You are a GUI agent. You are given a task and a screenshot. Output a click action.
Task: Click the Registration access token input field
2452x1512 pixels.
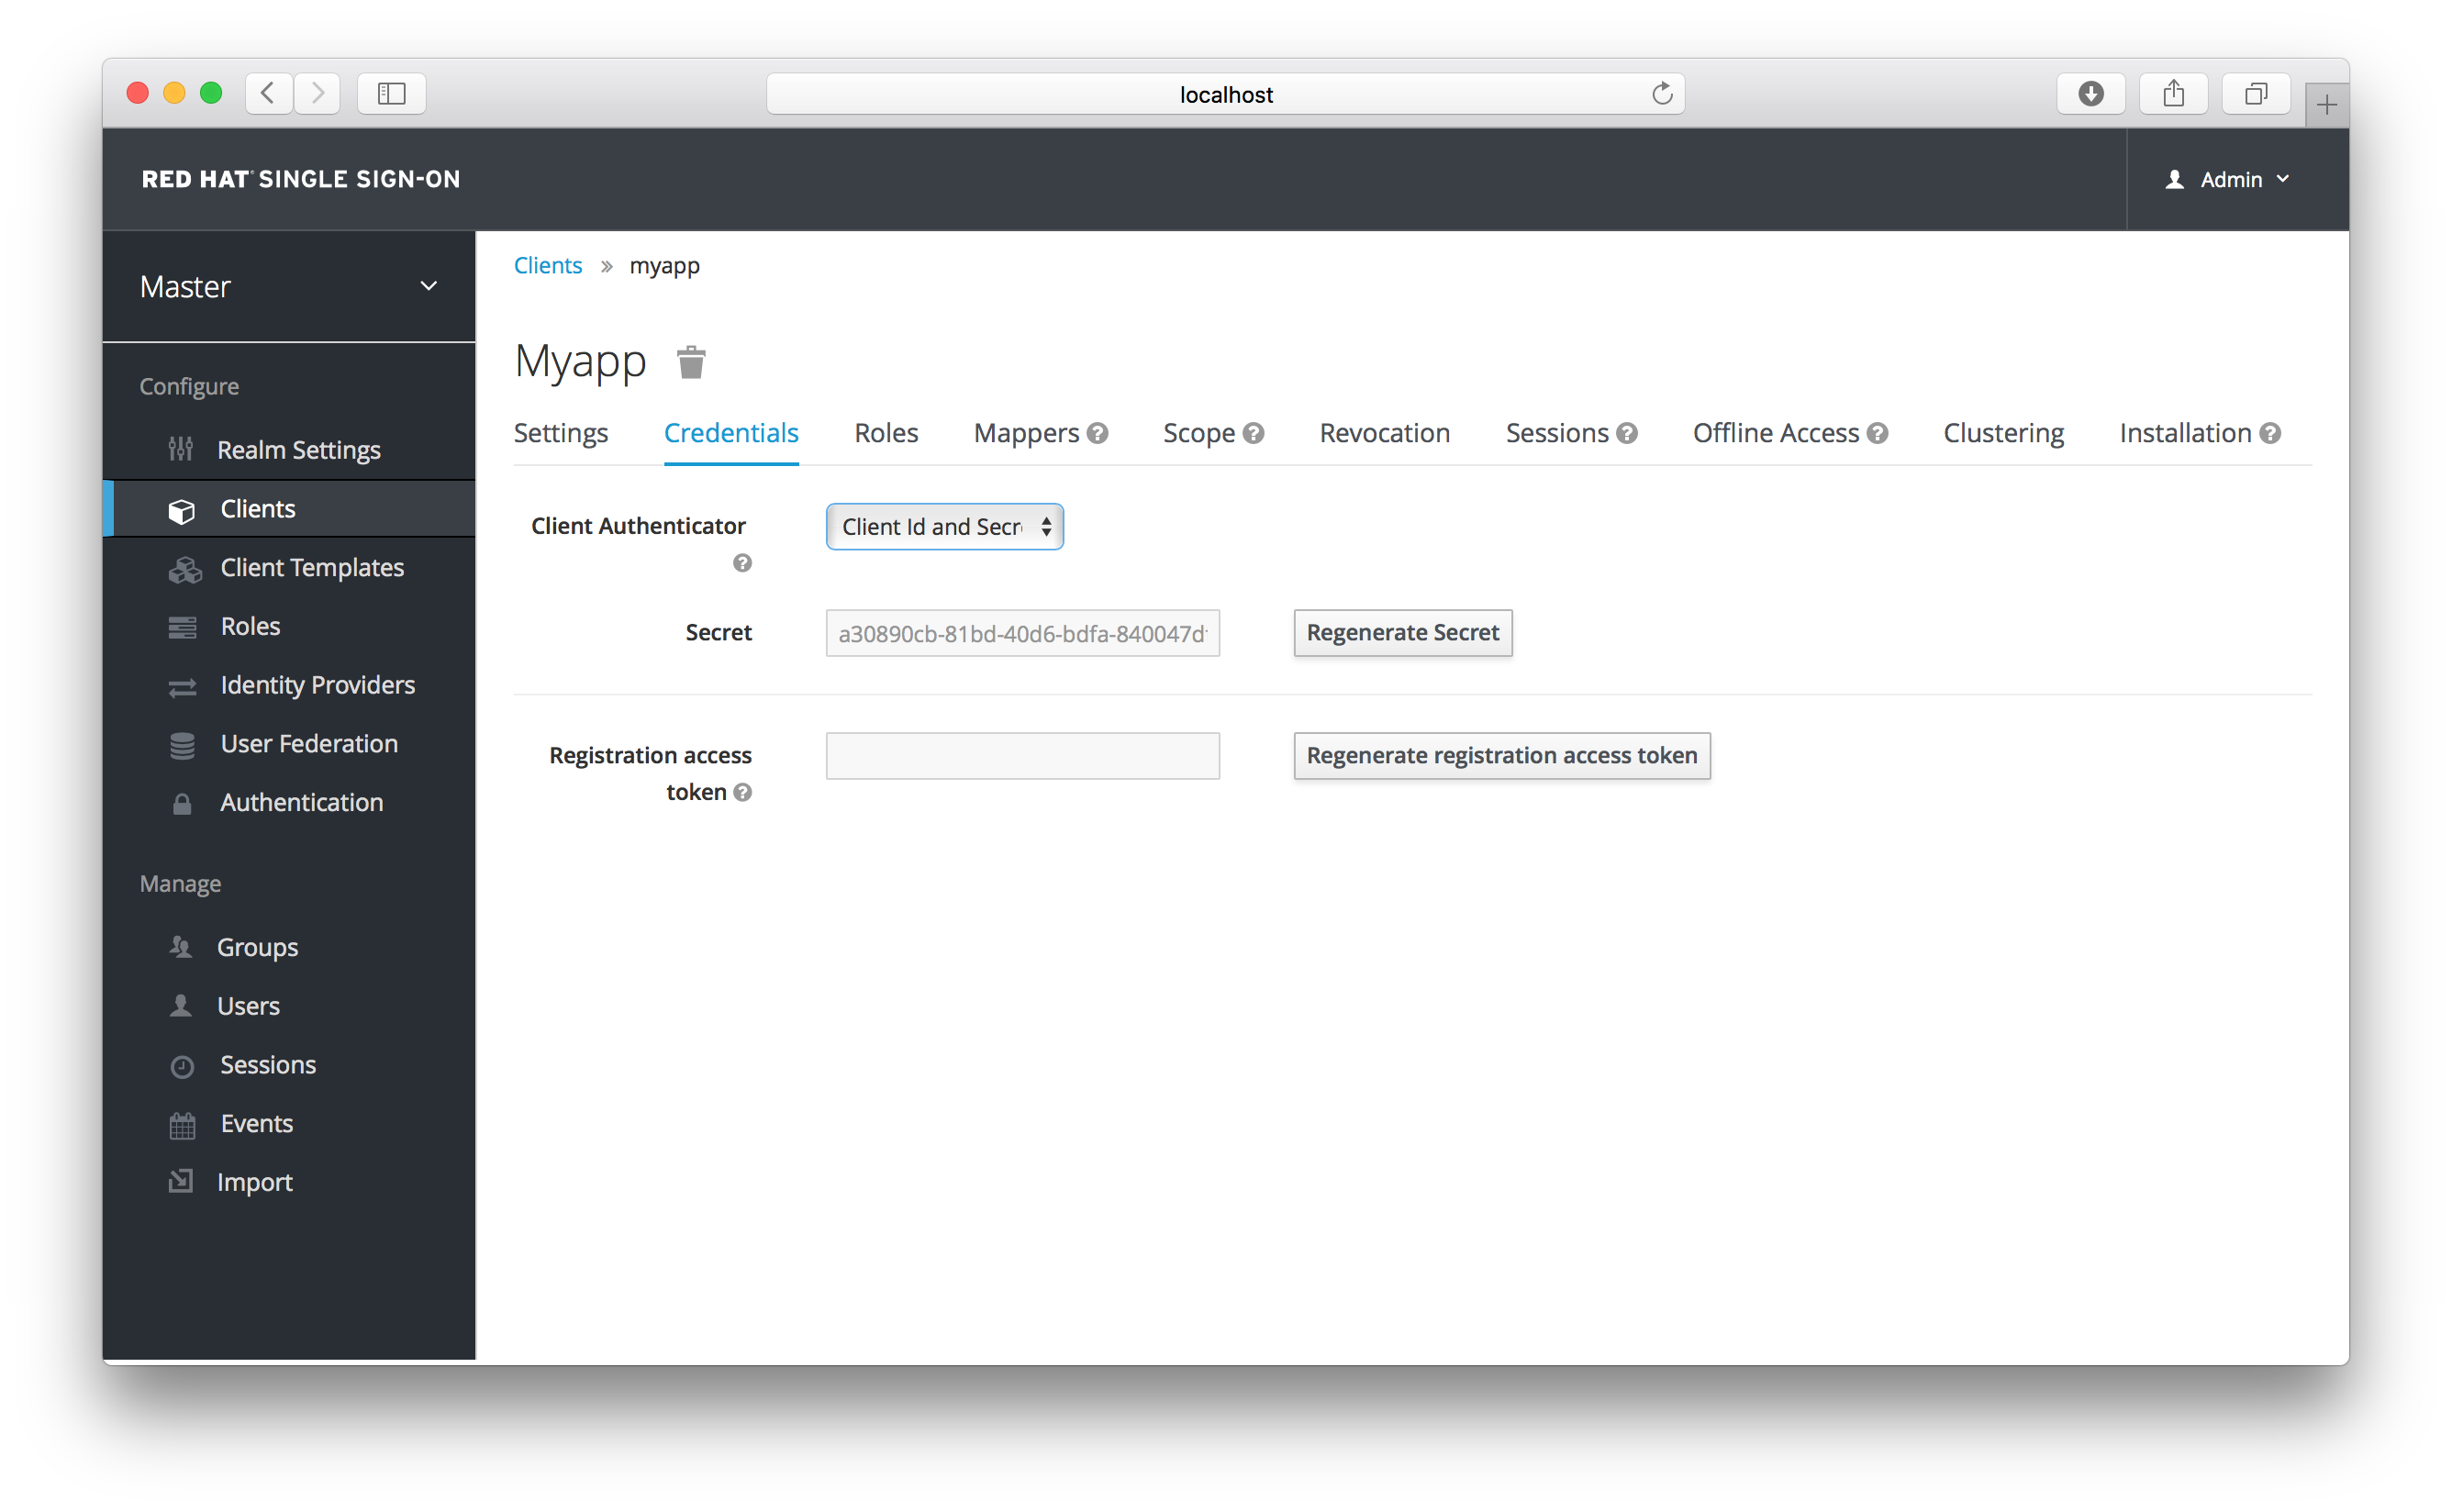pyautogui.click(x=1023, y=755)
